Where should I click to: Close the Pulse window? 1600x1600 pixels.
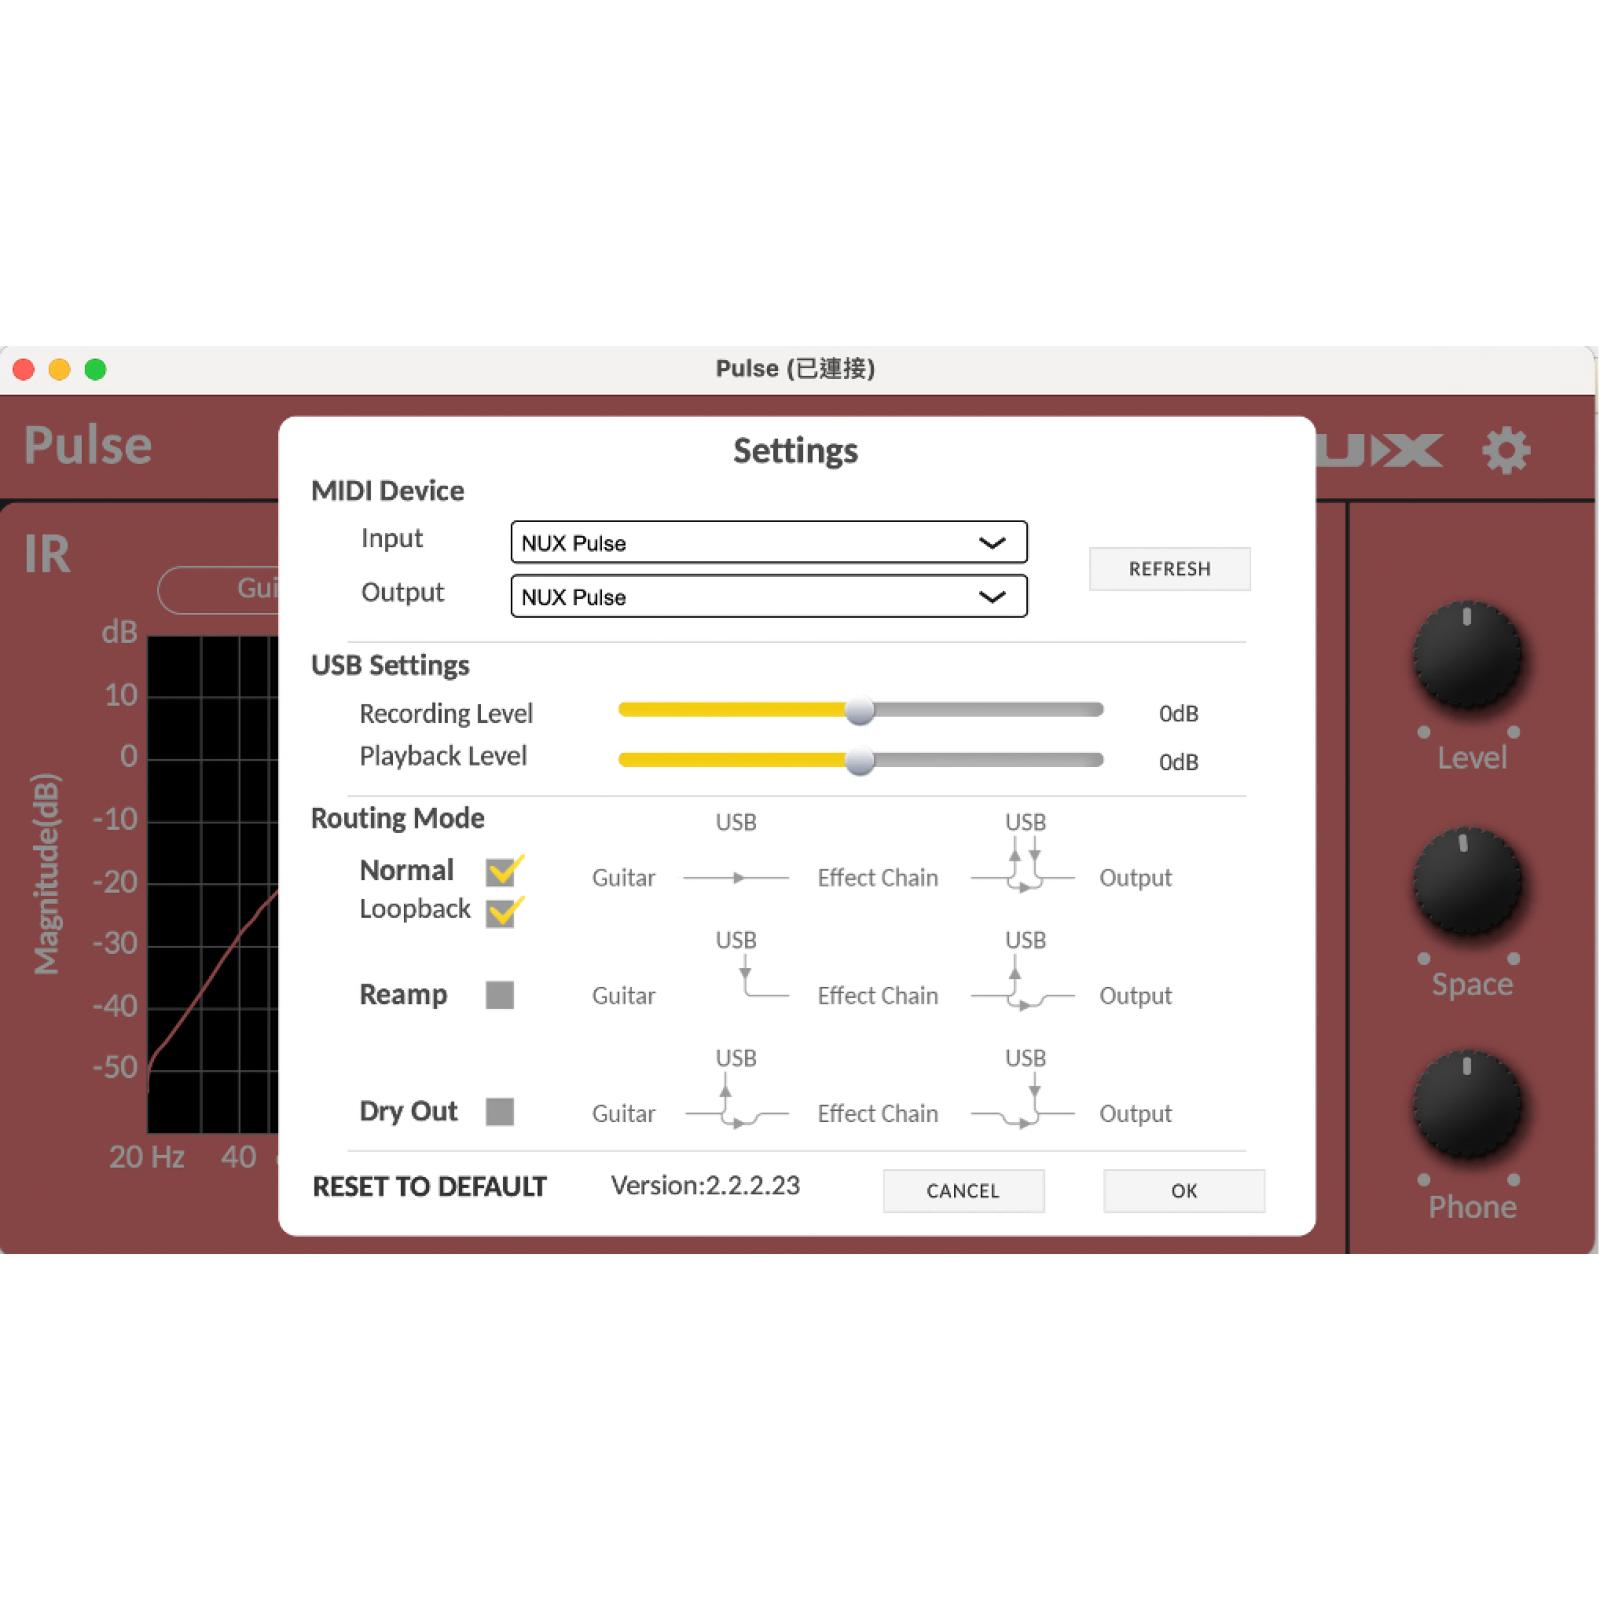(x=24, y=370)
